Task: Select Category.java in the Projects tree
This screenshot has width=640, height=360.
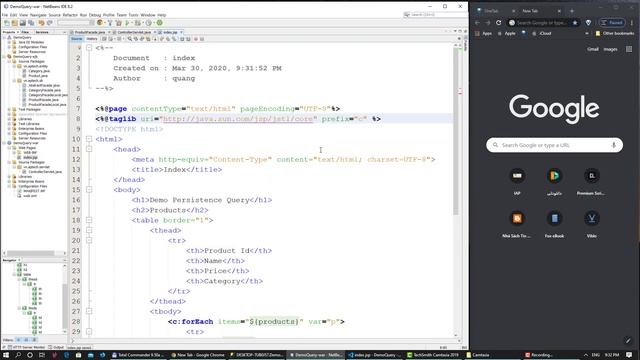Action: pos(39,71)
